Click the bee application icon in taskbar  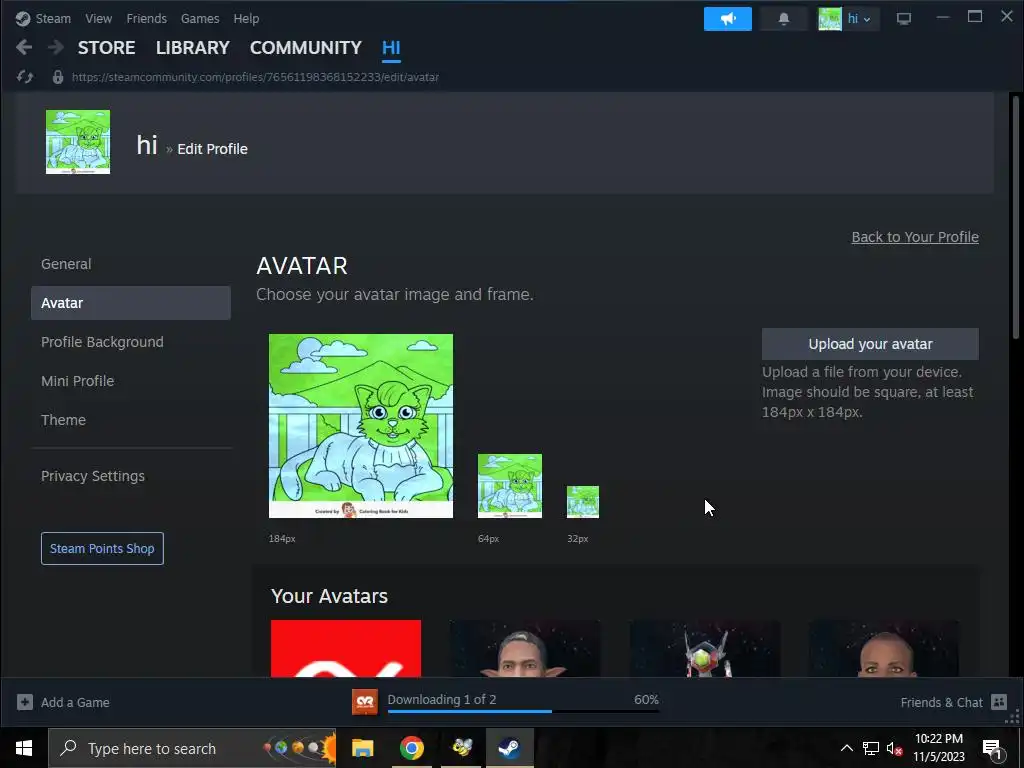pos(462,748)
